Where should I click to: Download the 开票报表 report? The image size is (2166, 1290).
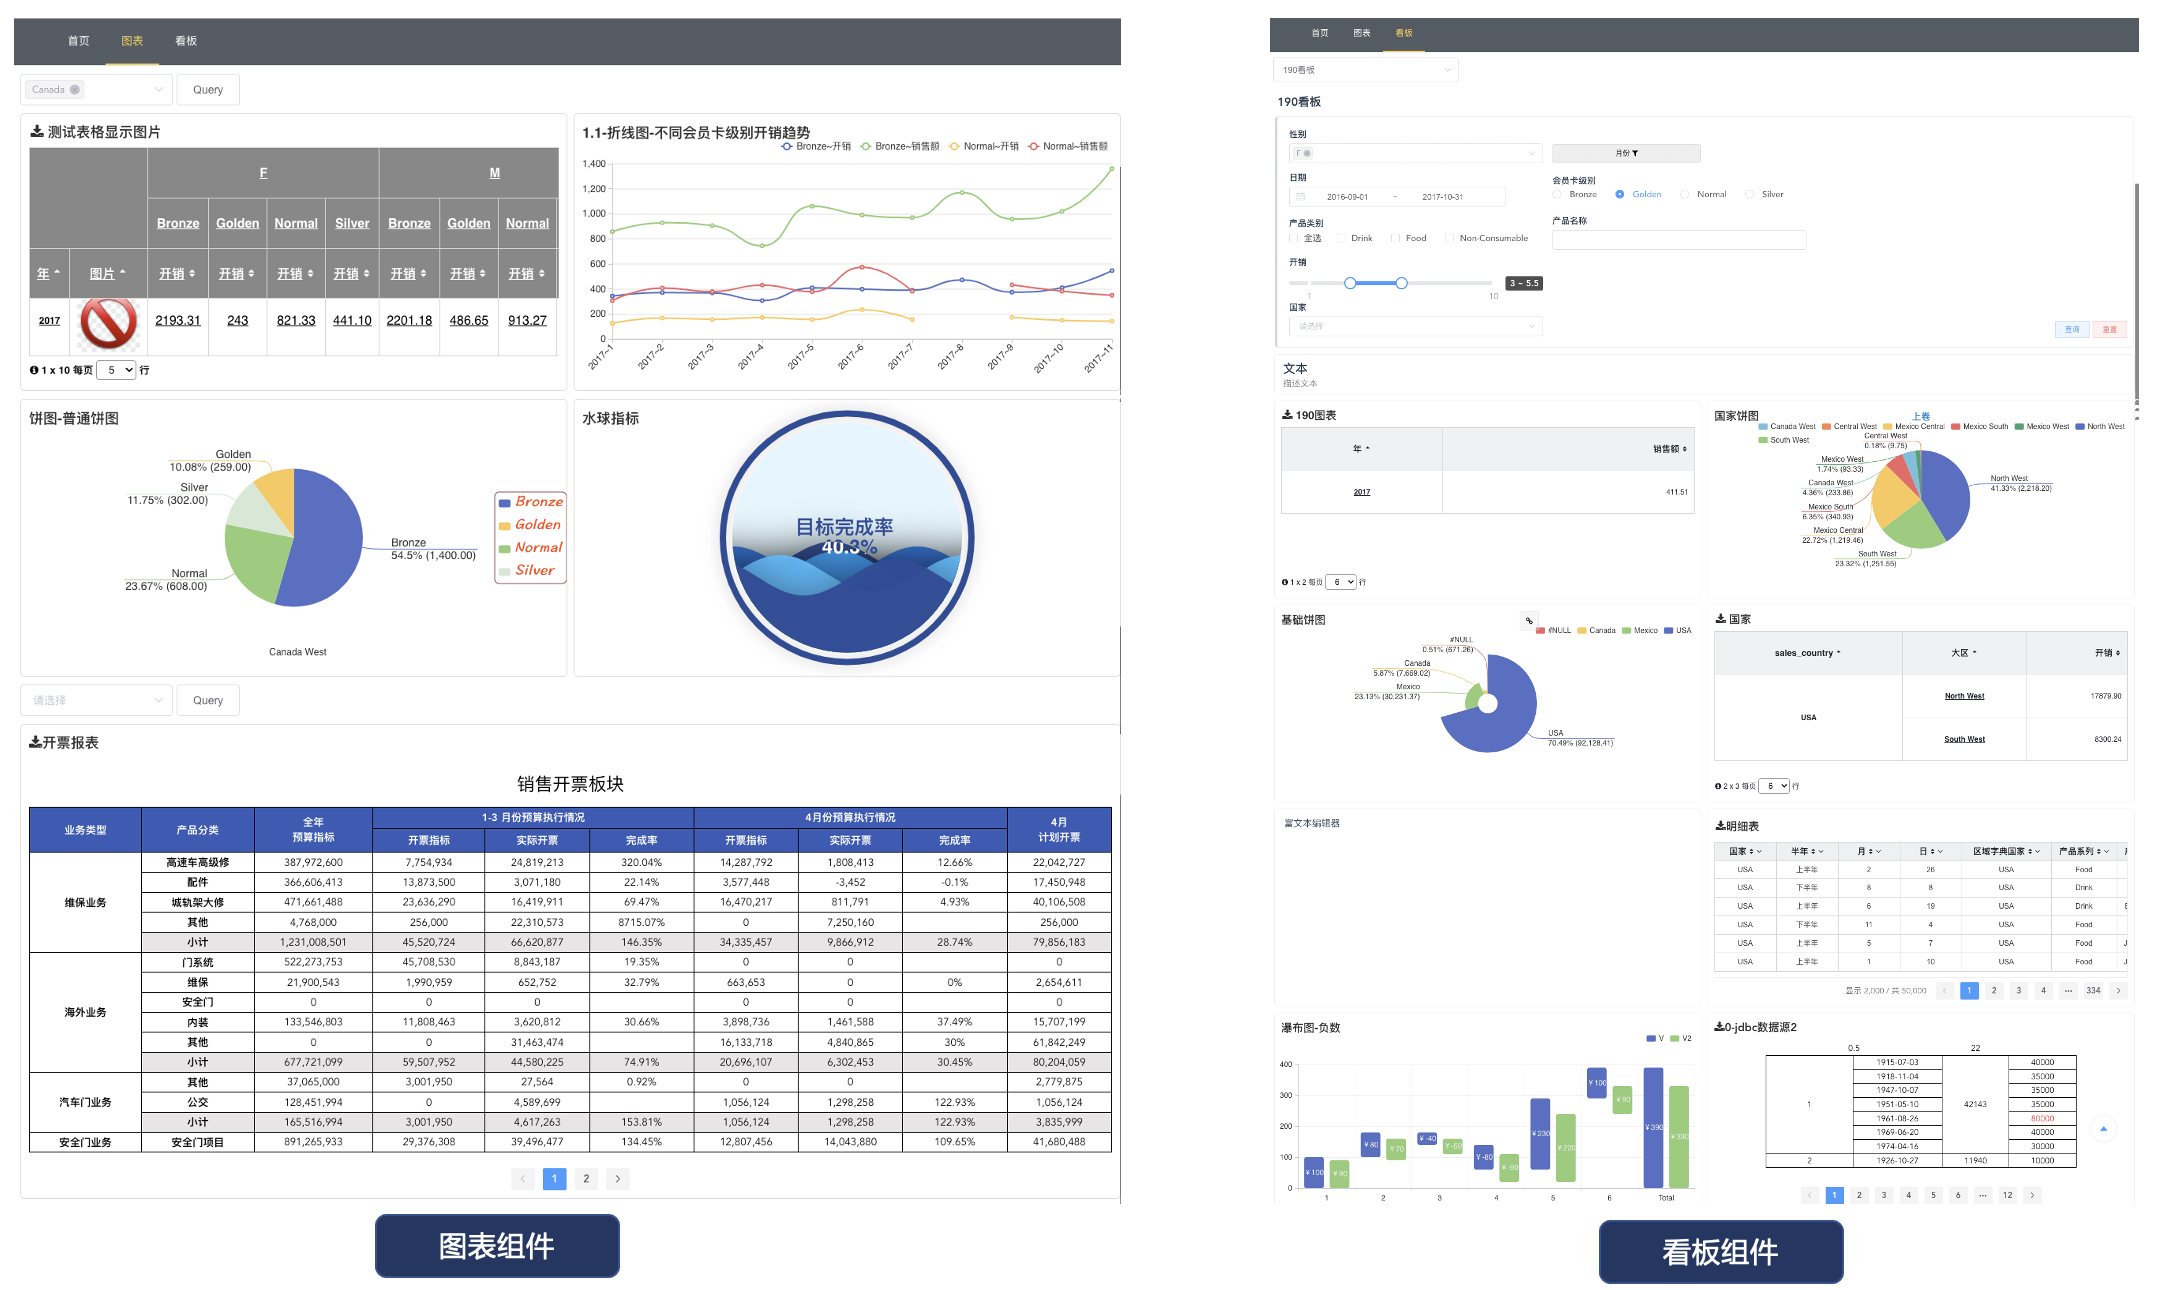point(35,742)
